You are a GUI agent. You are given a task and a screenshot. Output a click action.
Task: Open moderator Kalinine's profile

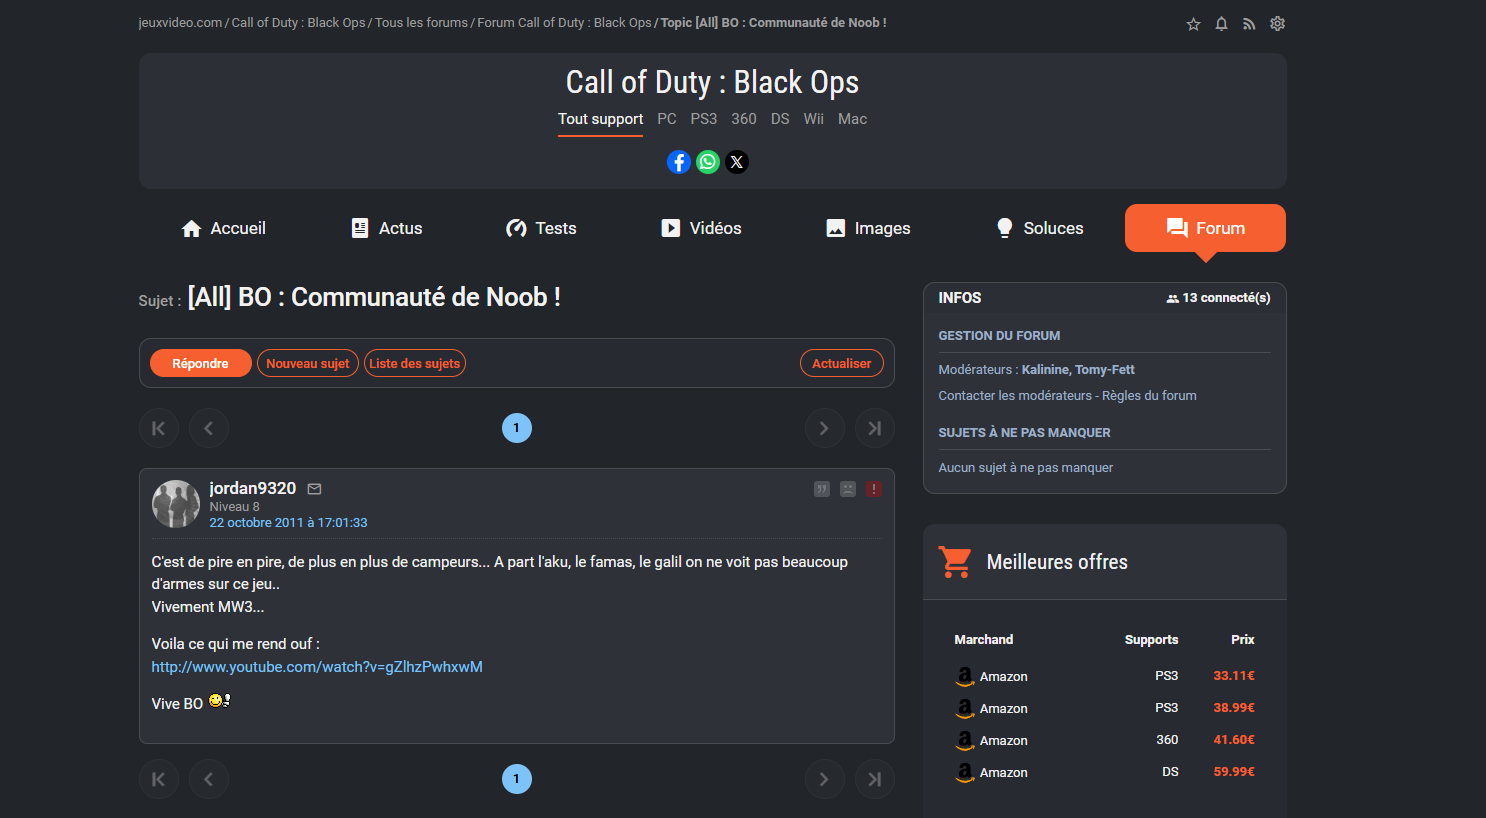(x=1044, y=370)
